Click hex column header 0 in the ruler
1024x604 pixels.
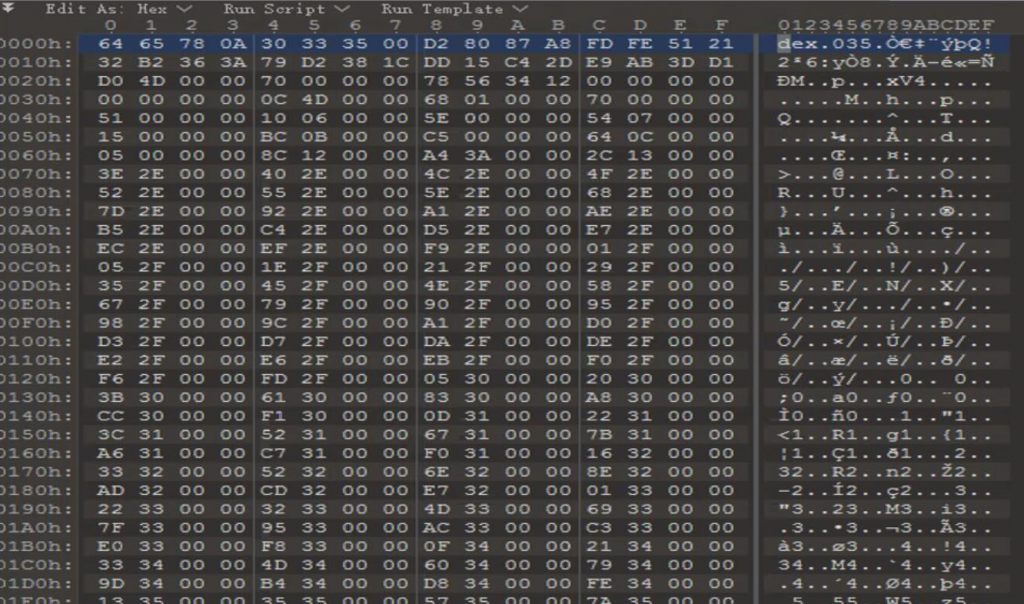(x=110, y=25)
